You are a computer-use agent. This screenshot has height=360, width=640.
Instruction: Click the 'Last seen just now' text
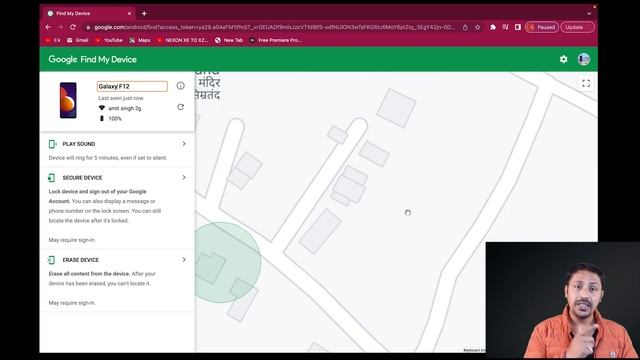[x=121, y=98]
